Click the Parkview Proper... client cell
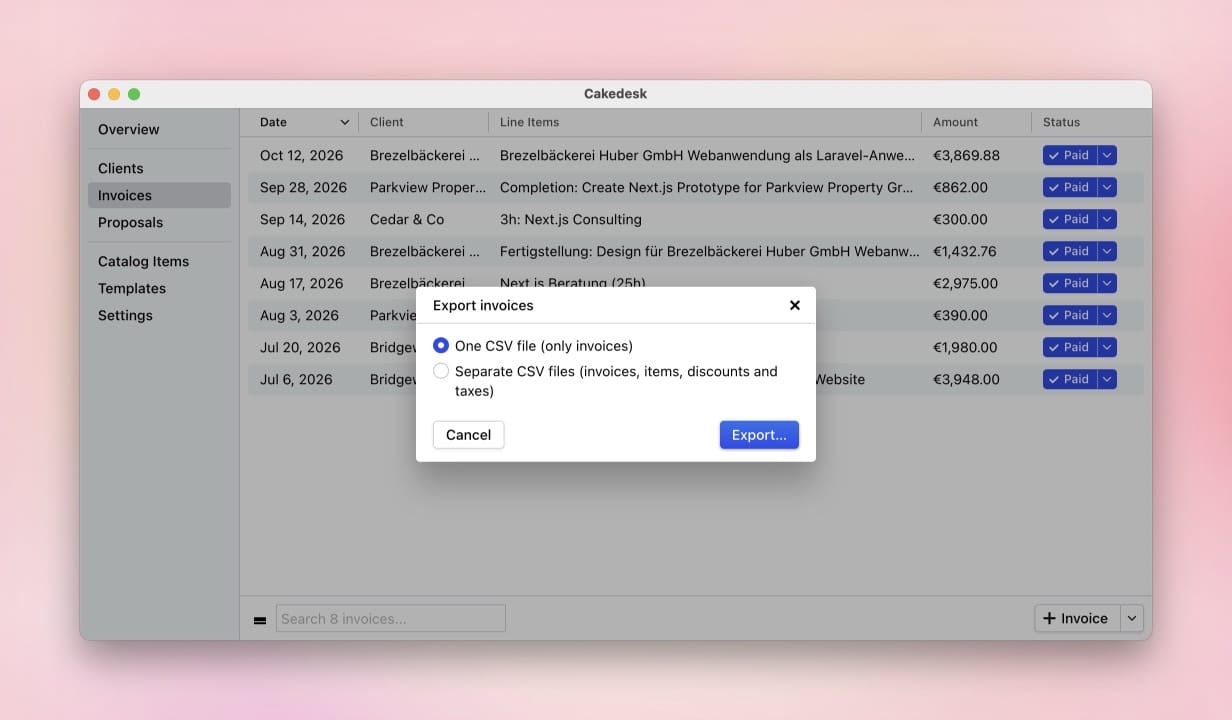1232x720 pixels. [x=428, y=187]
